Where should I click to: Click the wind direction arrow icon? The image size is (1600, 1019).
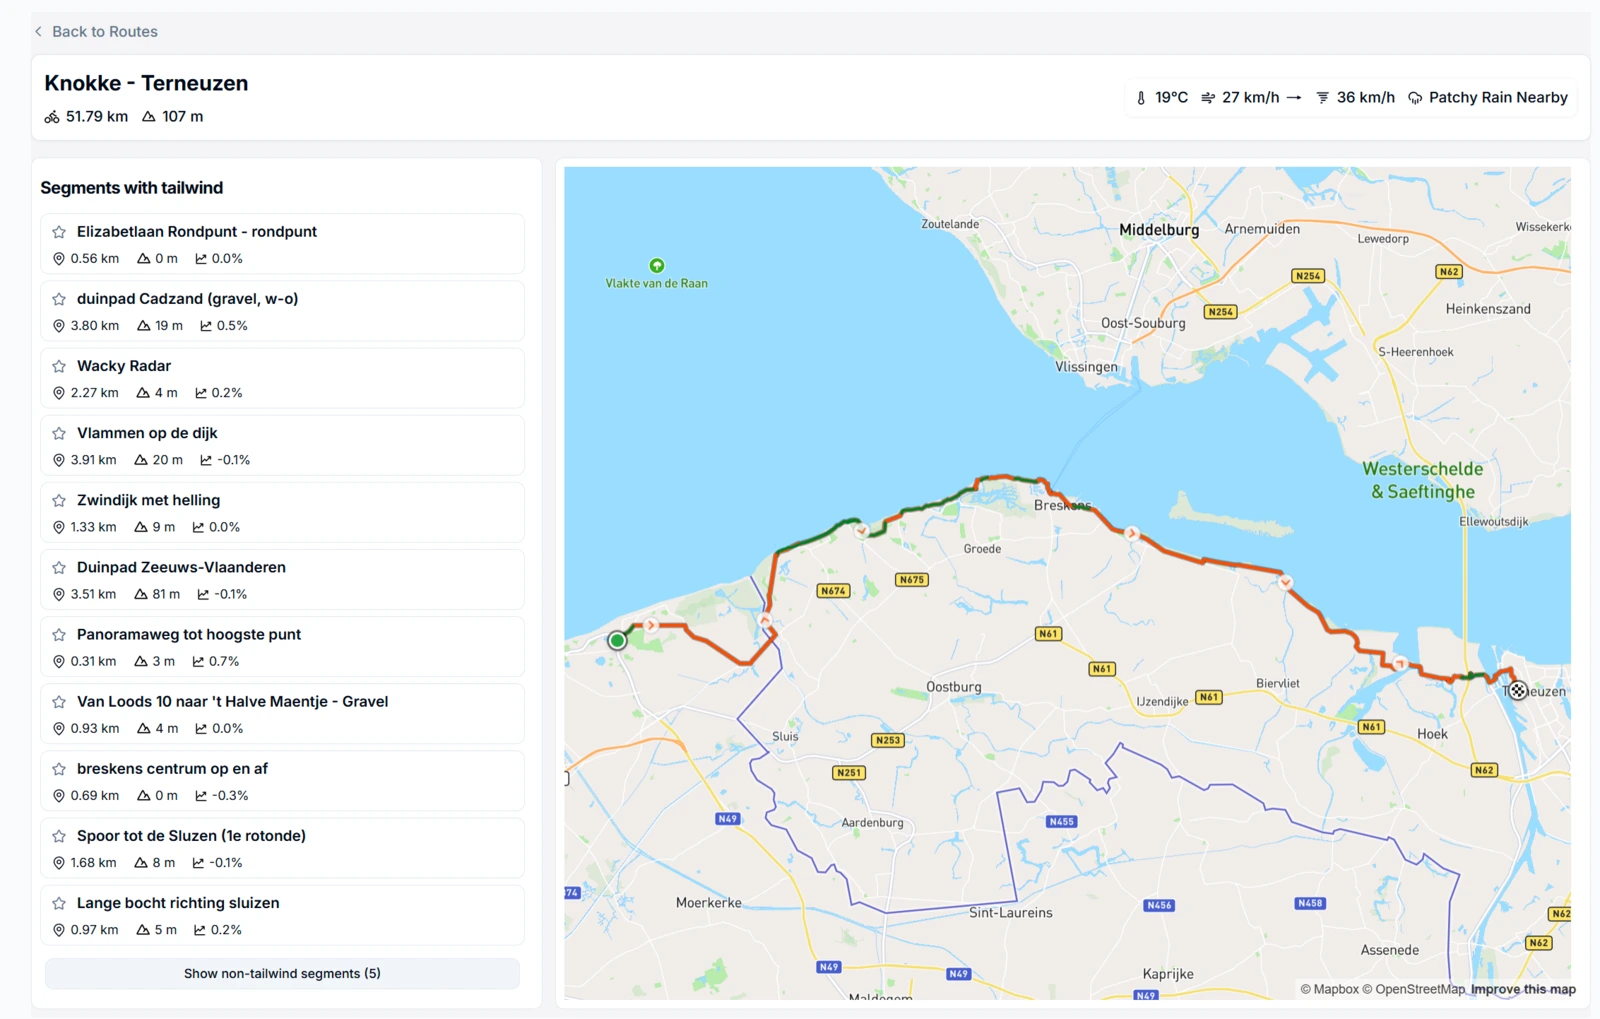[x=1294, y=98]
